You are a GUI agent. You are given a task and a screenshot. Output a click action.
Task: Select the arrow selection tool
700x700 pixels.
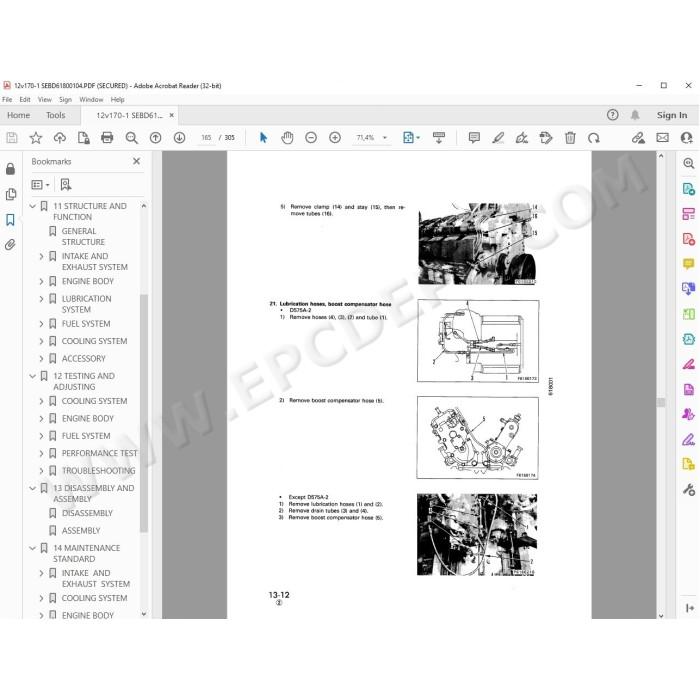pyautogui.click(x=263, y=138)
